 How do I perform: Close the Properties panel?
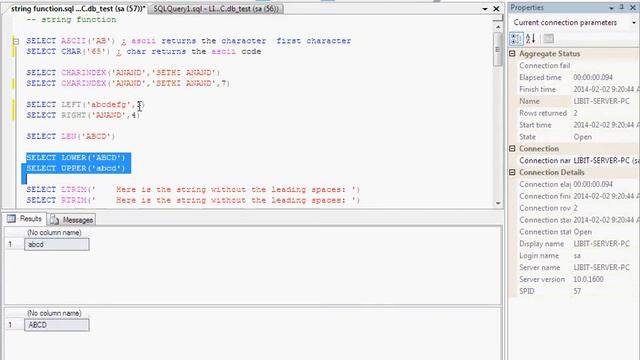pyautogui.click(x=633, y=8)
